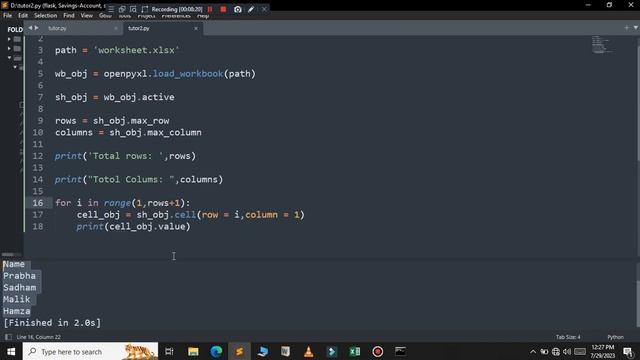Collapse the third sidebar folder
640x360 pixels.
click(x=9, y=58)
